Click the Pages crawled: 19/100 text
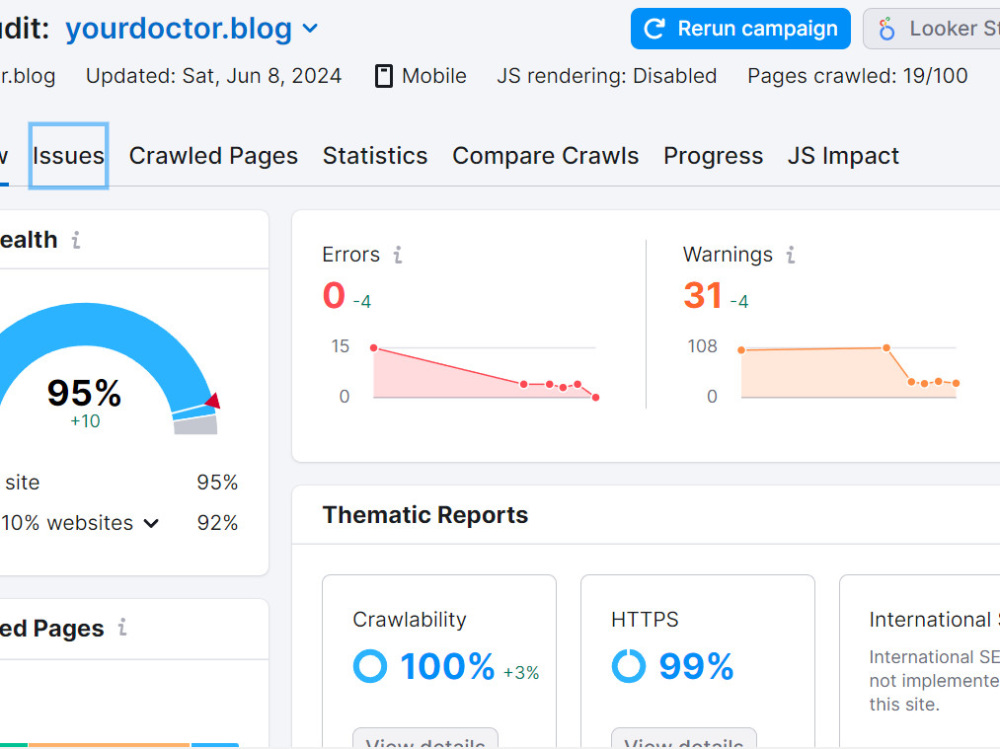This screenshot has width=1000, height=749. pos(857,76)
